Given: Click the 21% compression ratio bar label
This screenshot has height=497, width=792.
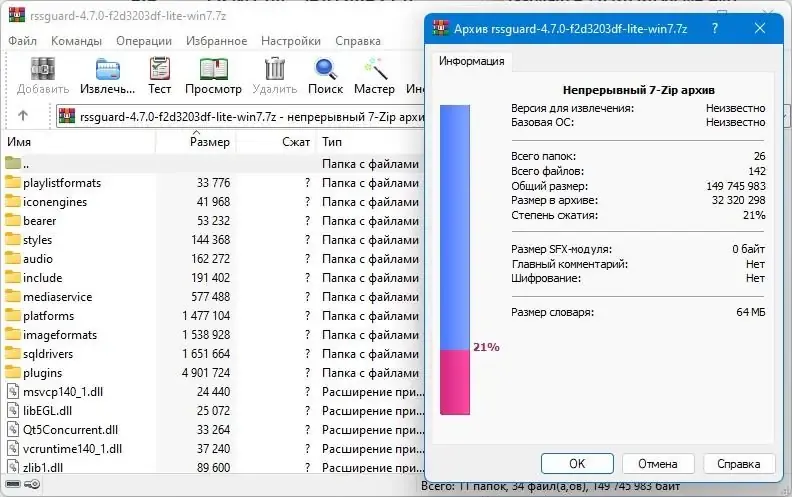Looking at the screenshot, I should click(x=486, y=347).
